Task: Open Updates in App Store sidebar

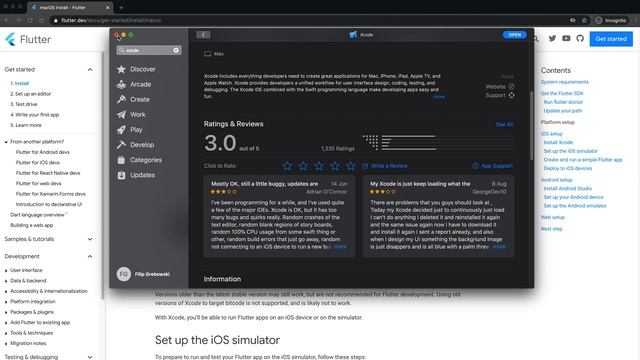Action: [136, 175]
